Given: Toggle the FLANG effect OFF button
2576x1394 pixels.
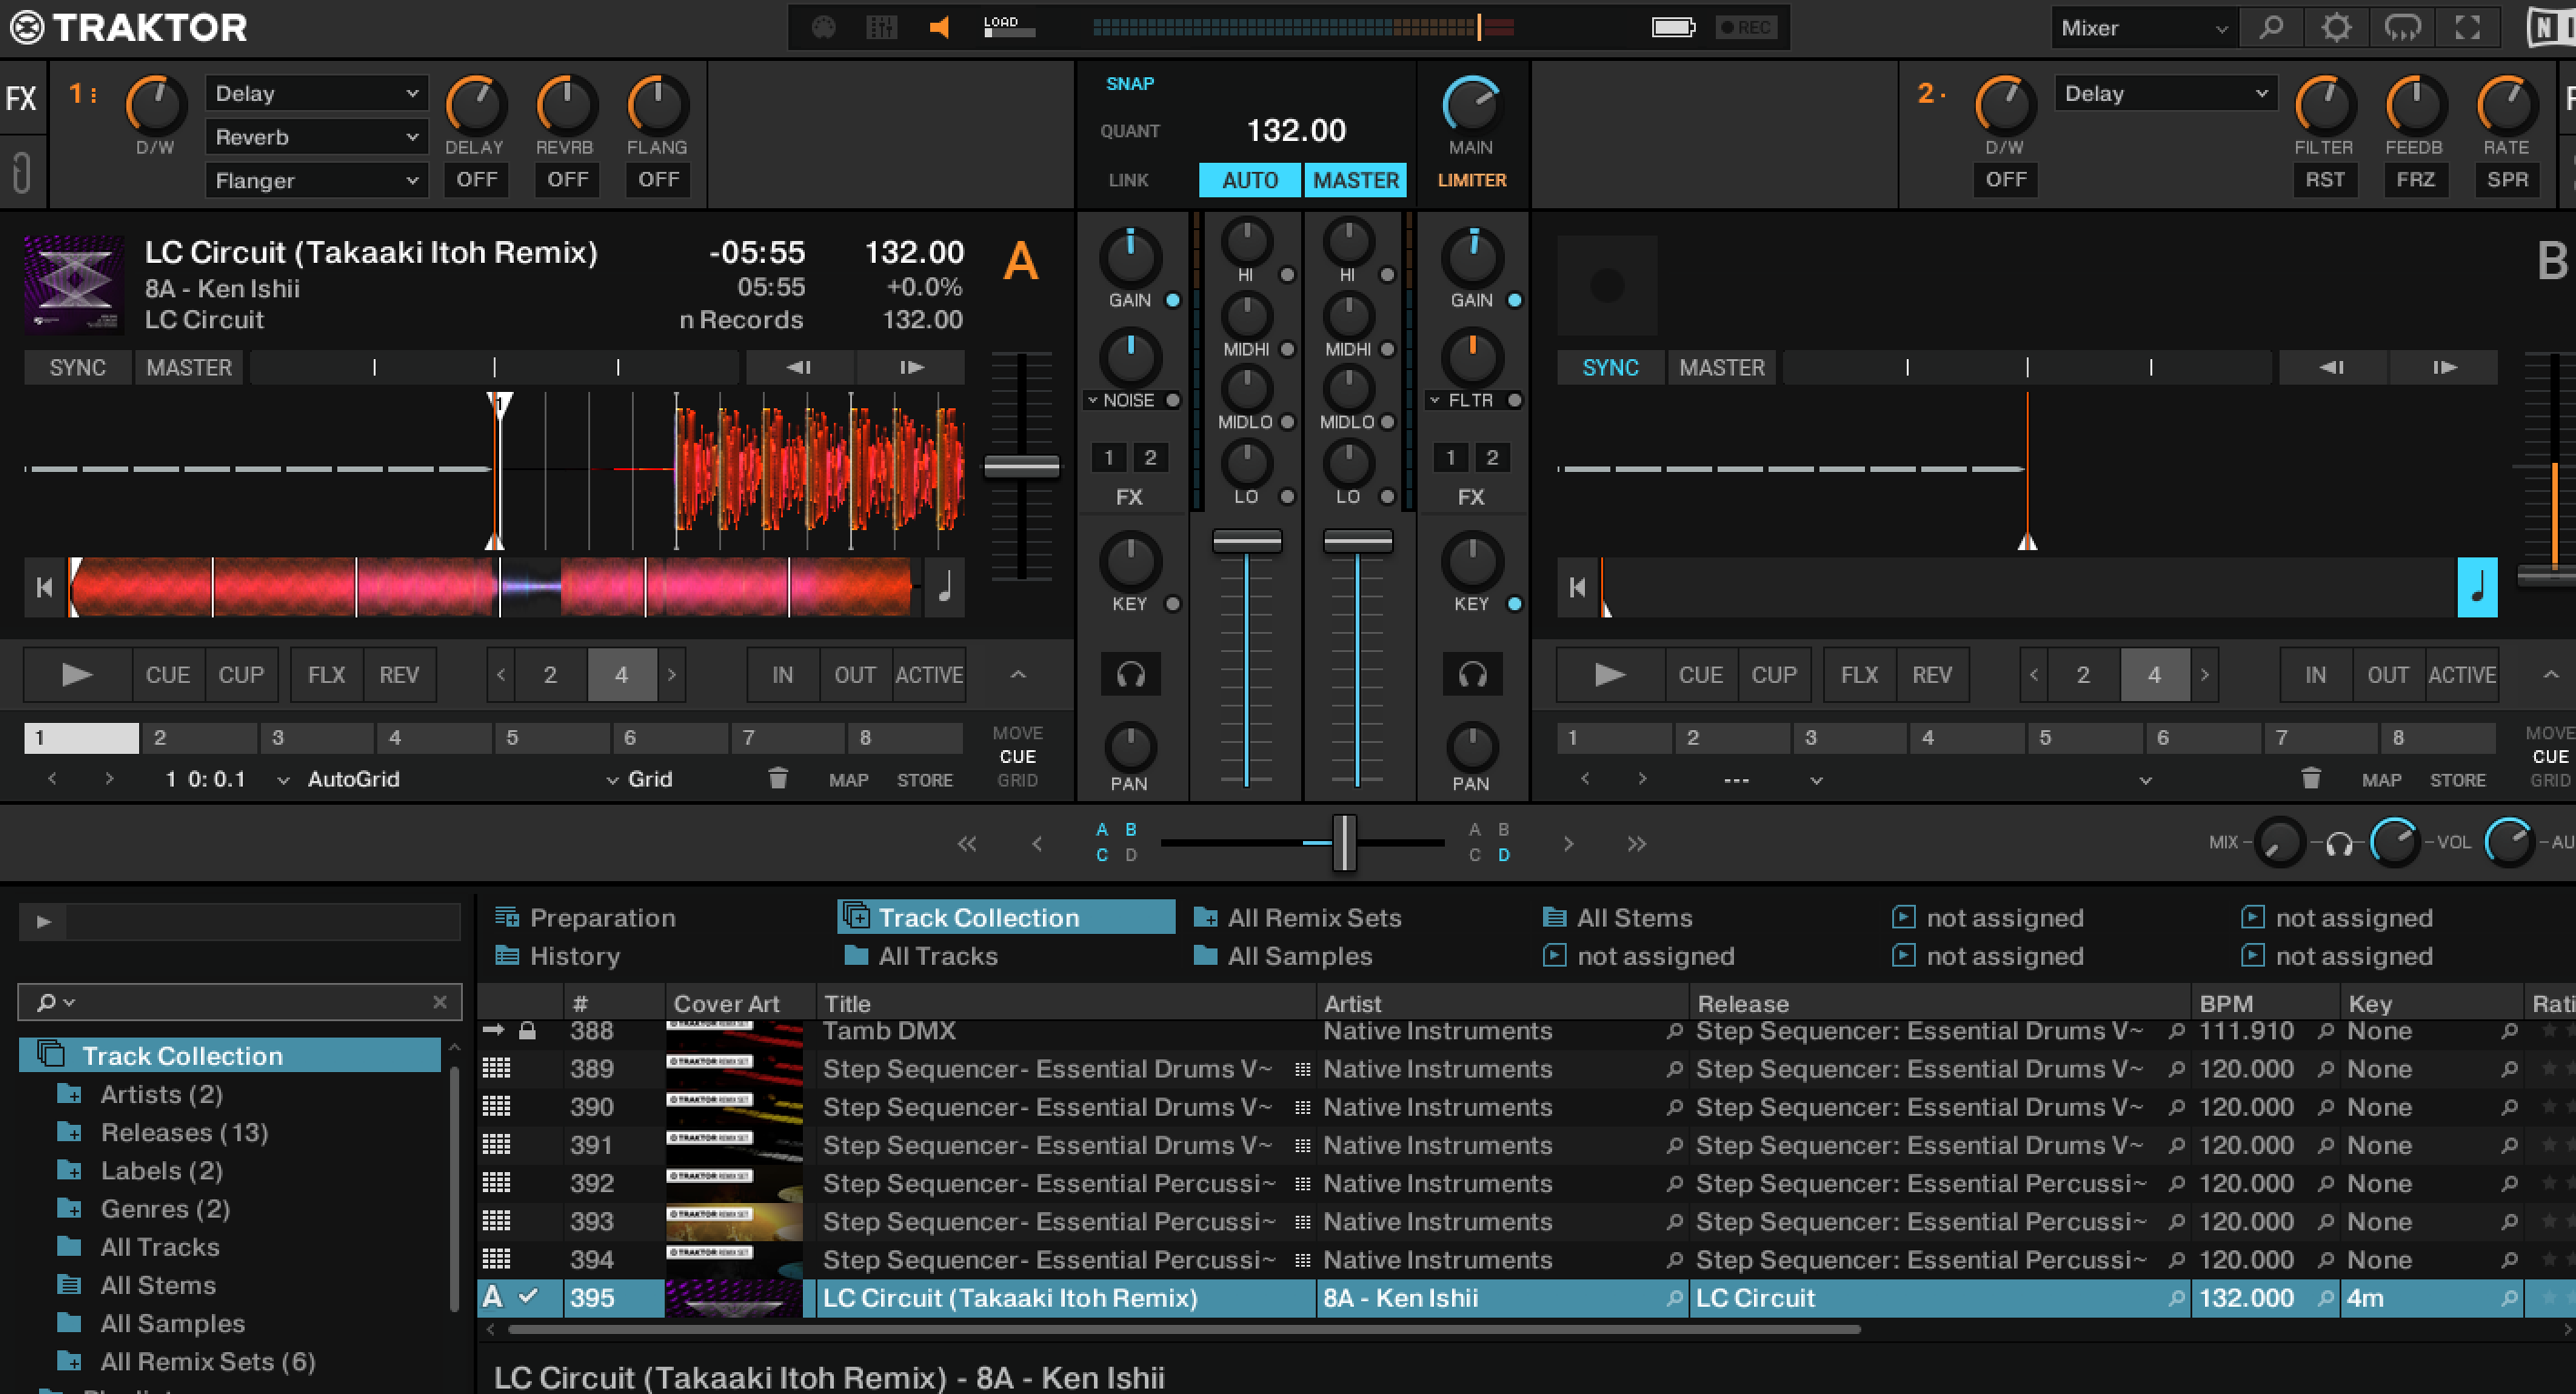Looking at the screenshot, I should click(x=658, y=179).
